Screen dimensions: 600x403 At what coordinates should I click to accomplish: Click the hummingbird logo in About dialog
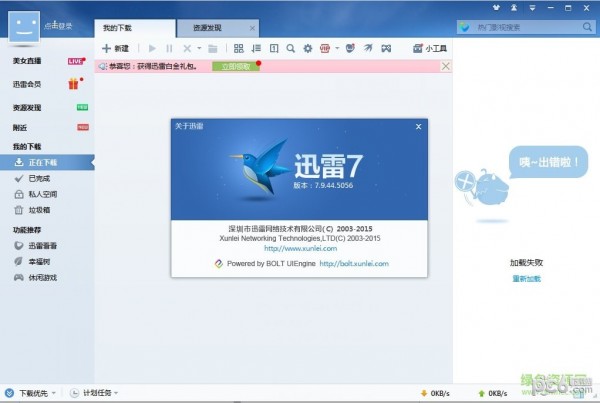(x=259, y=168)
